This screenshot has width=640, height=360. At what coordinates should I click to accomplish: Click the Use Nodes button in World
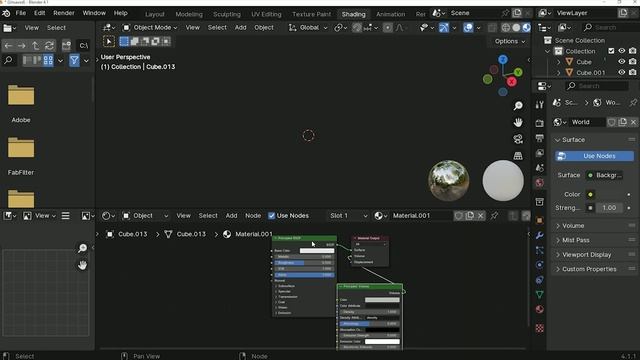coord(594,156)
